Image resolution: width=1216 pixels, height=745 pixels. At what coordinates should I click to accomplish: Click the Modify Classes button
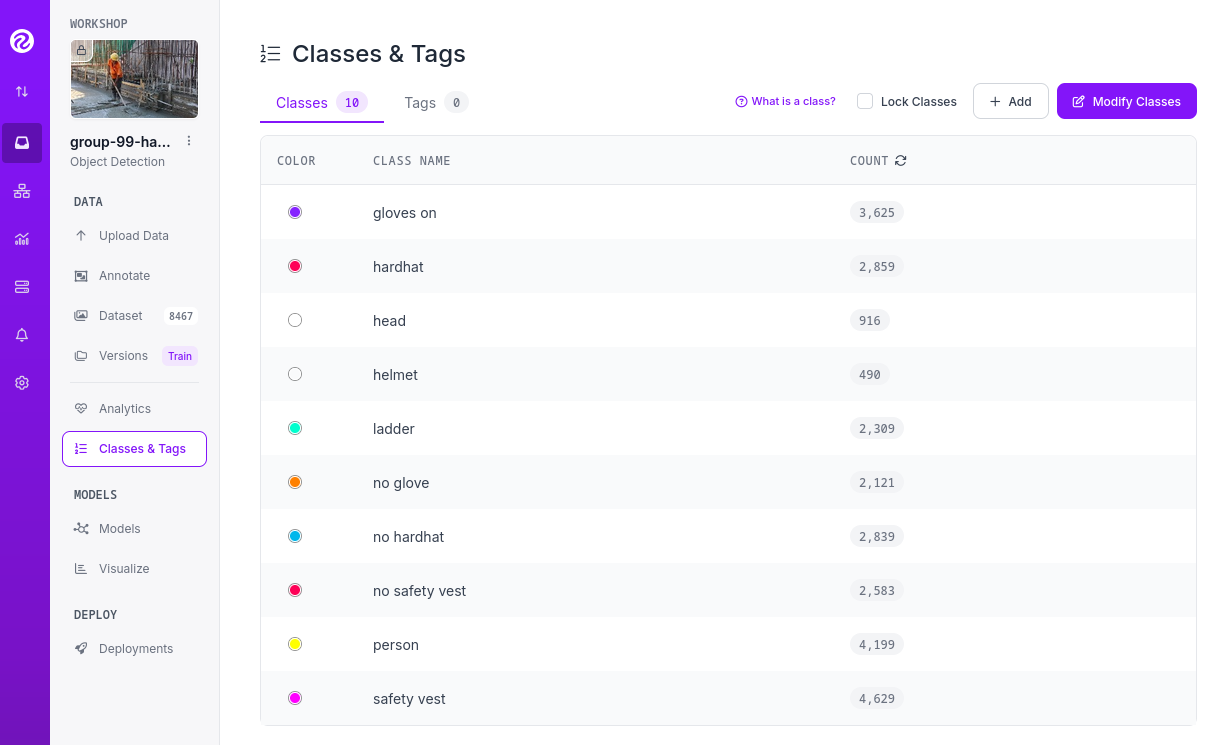1126,101
